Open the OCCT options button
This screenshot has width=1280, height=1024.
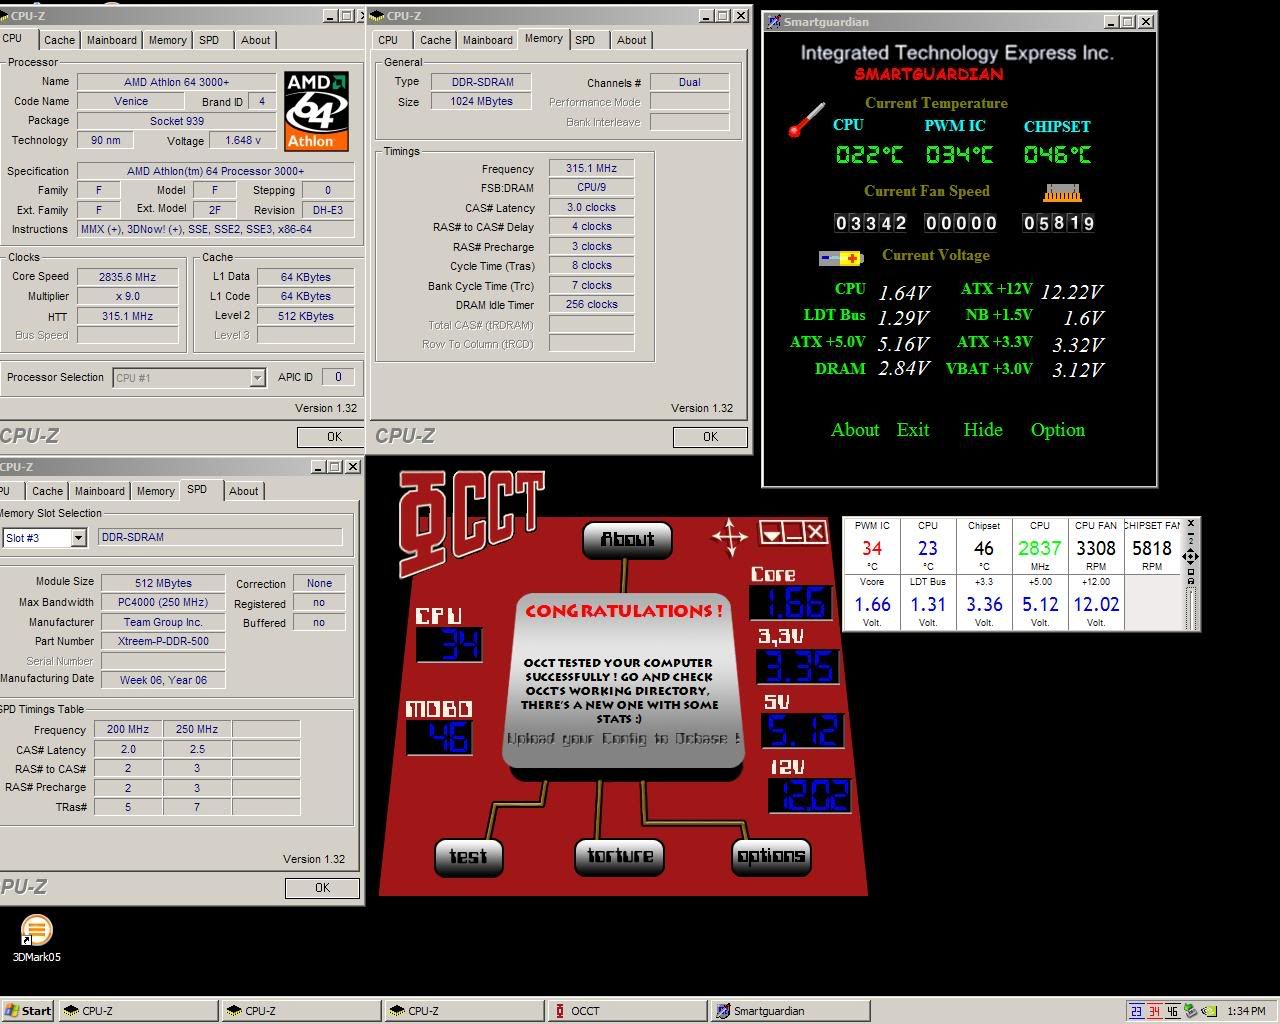[771, 856]
